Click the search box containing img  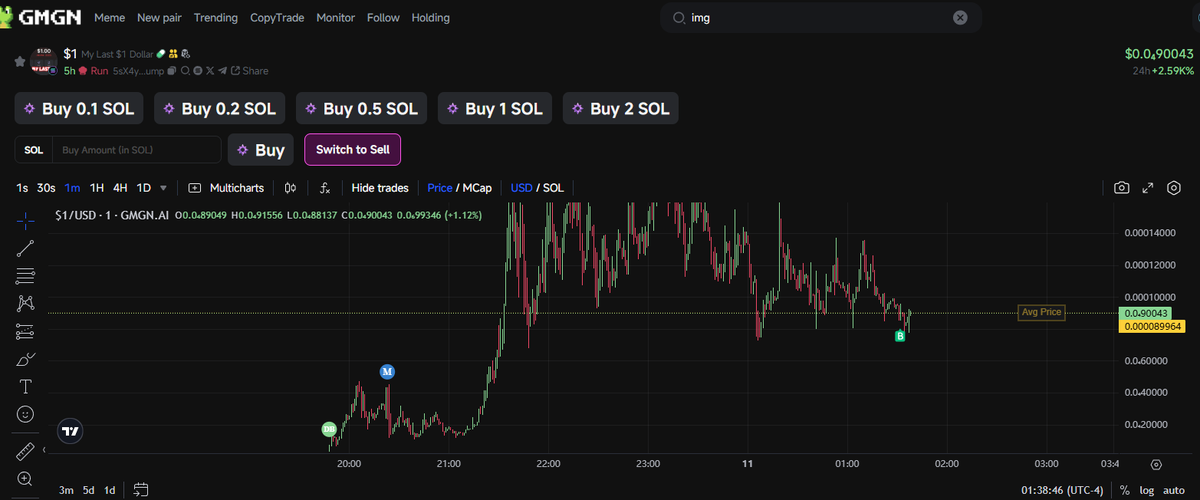(x=821, y=17)
